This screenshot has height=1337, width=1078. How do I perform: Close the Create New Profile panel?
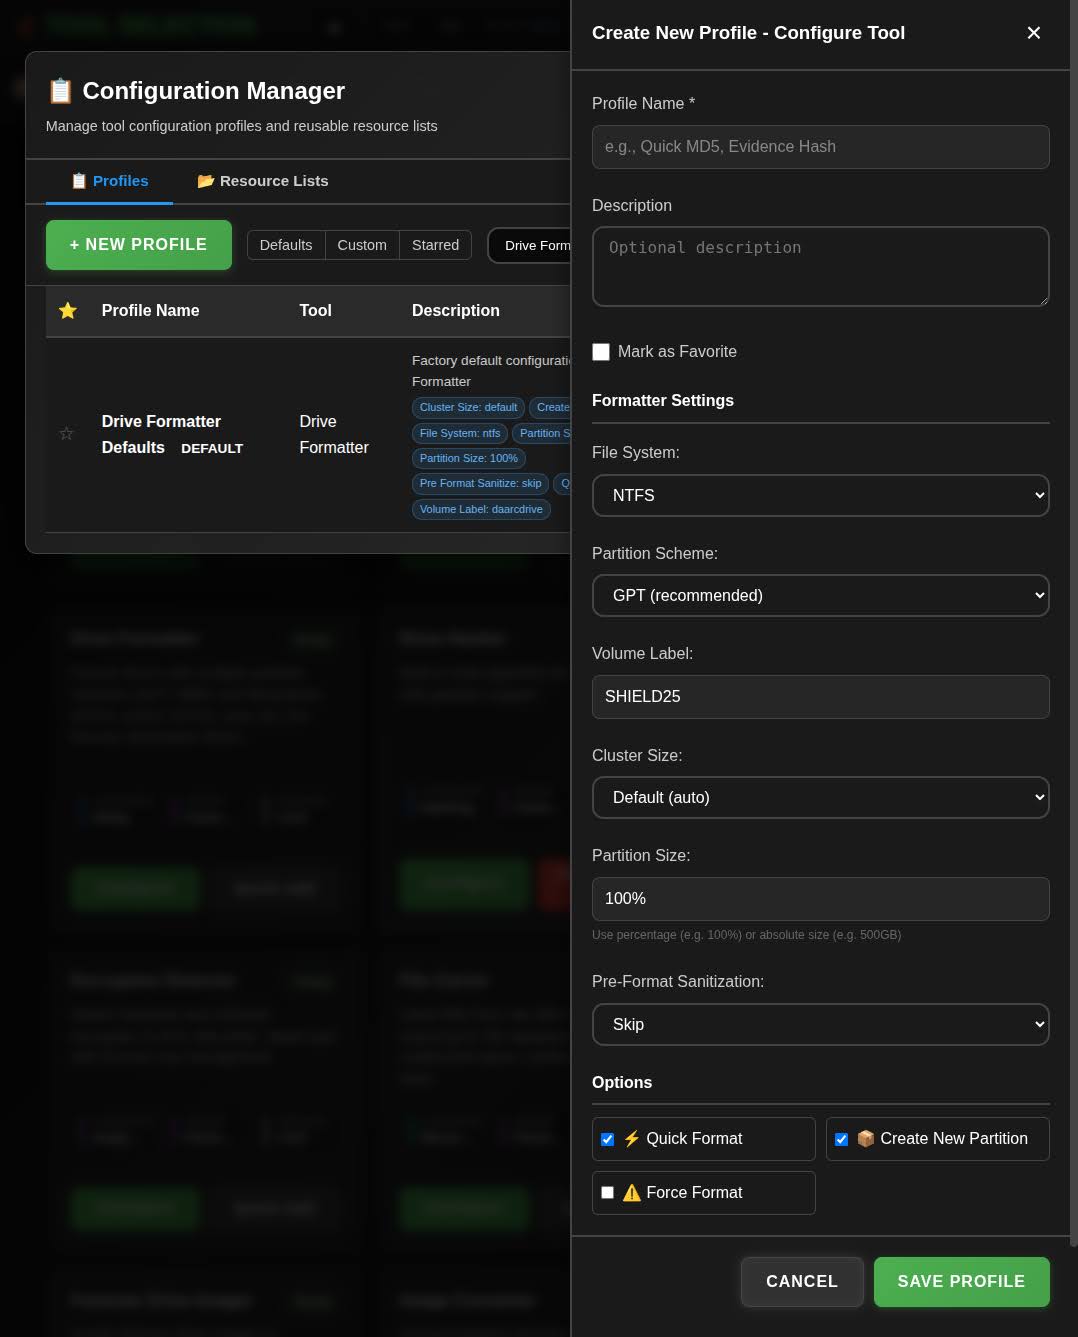tap(1034, 33)
